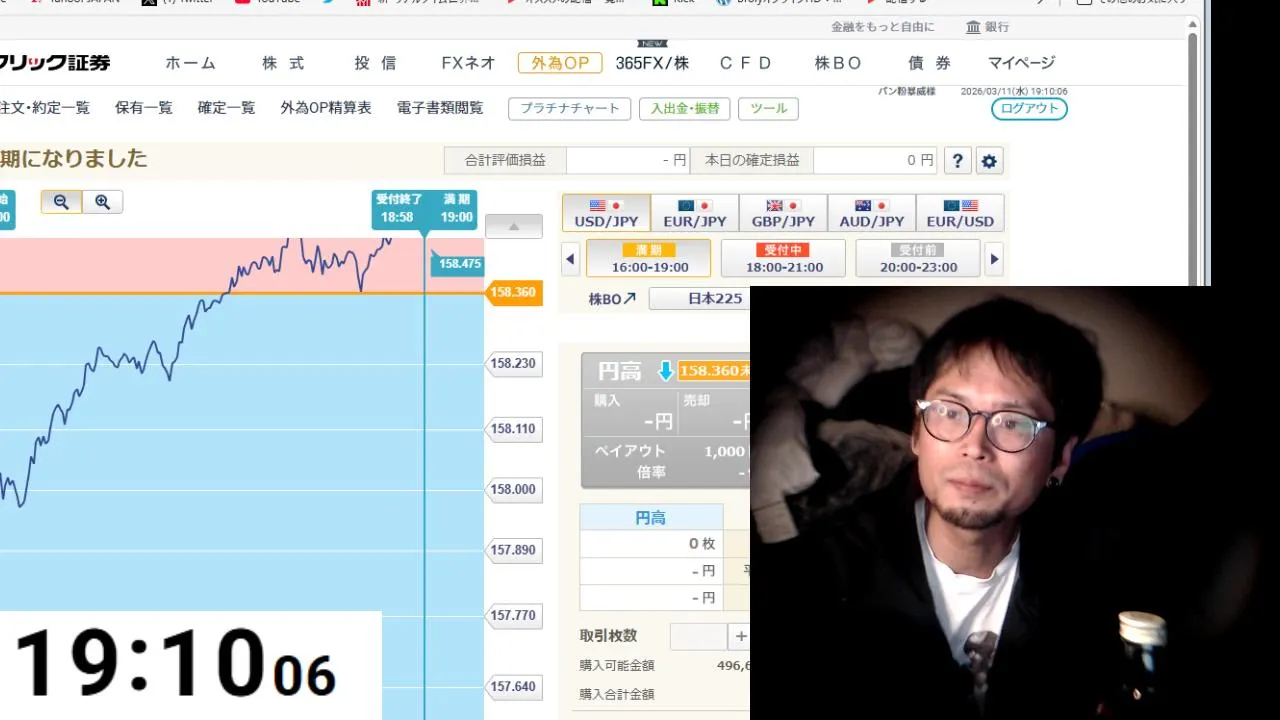Screen dimensions: 1280x720
Task: Open the 365FX/株 menu
Action: coord(652,63)
